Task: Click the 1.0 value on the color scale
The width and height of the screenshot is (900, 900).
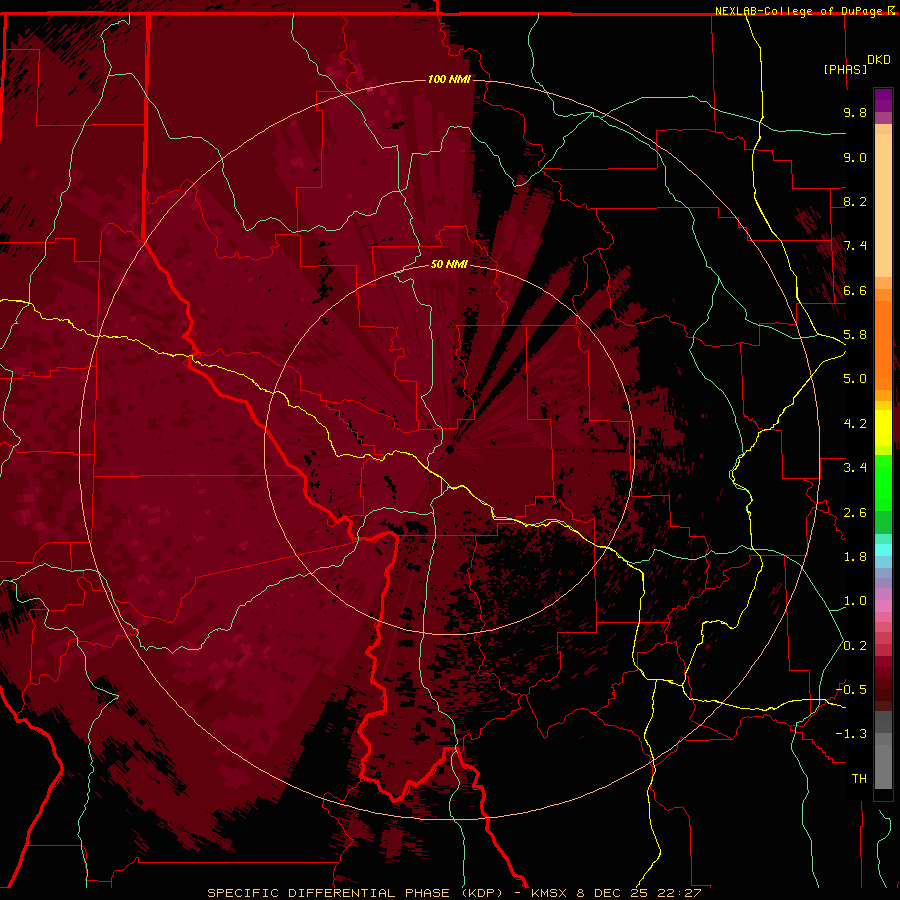Action: pos(855,601)
